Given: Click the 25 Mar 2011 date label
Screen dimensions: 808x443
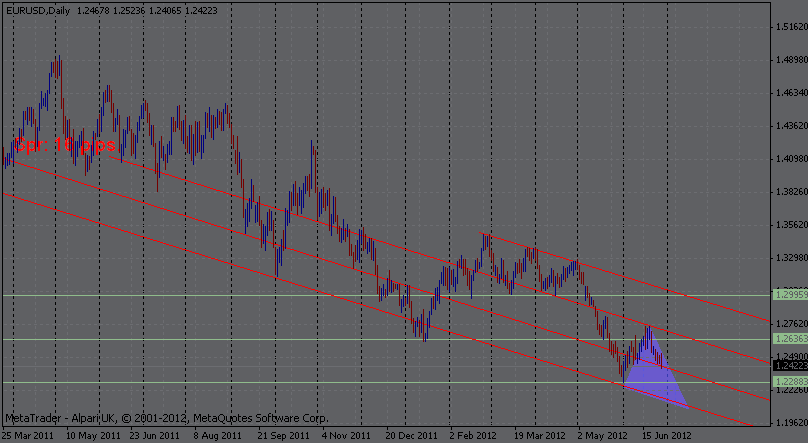Looking at the screenshot, I should 28,436.
